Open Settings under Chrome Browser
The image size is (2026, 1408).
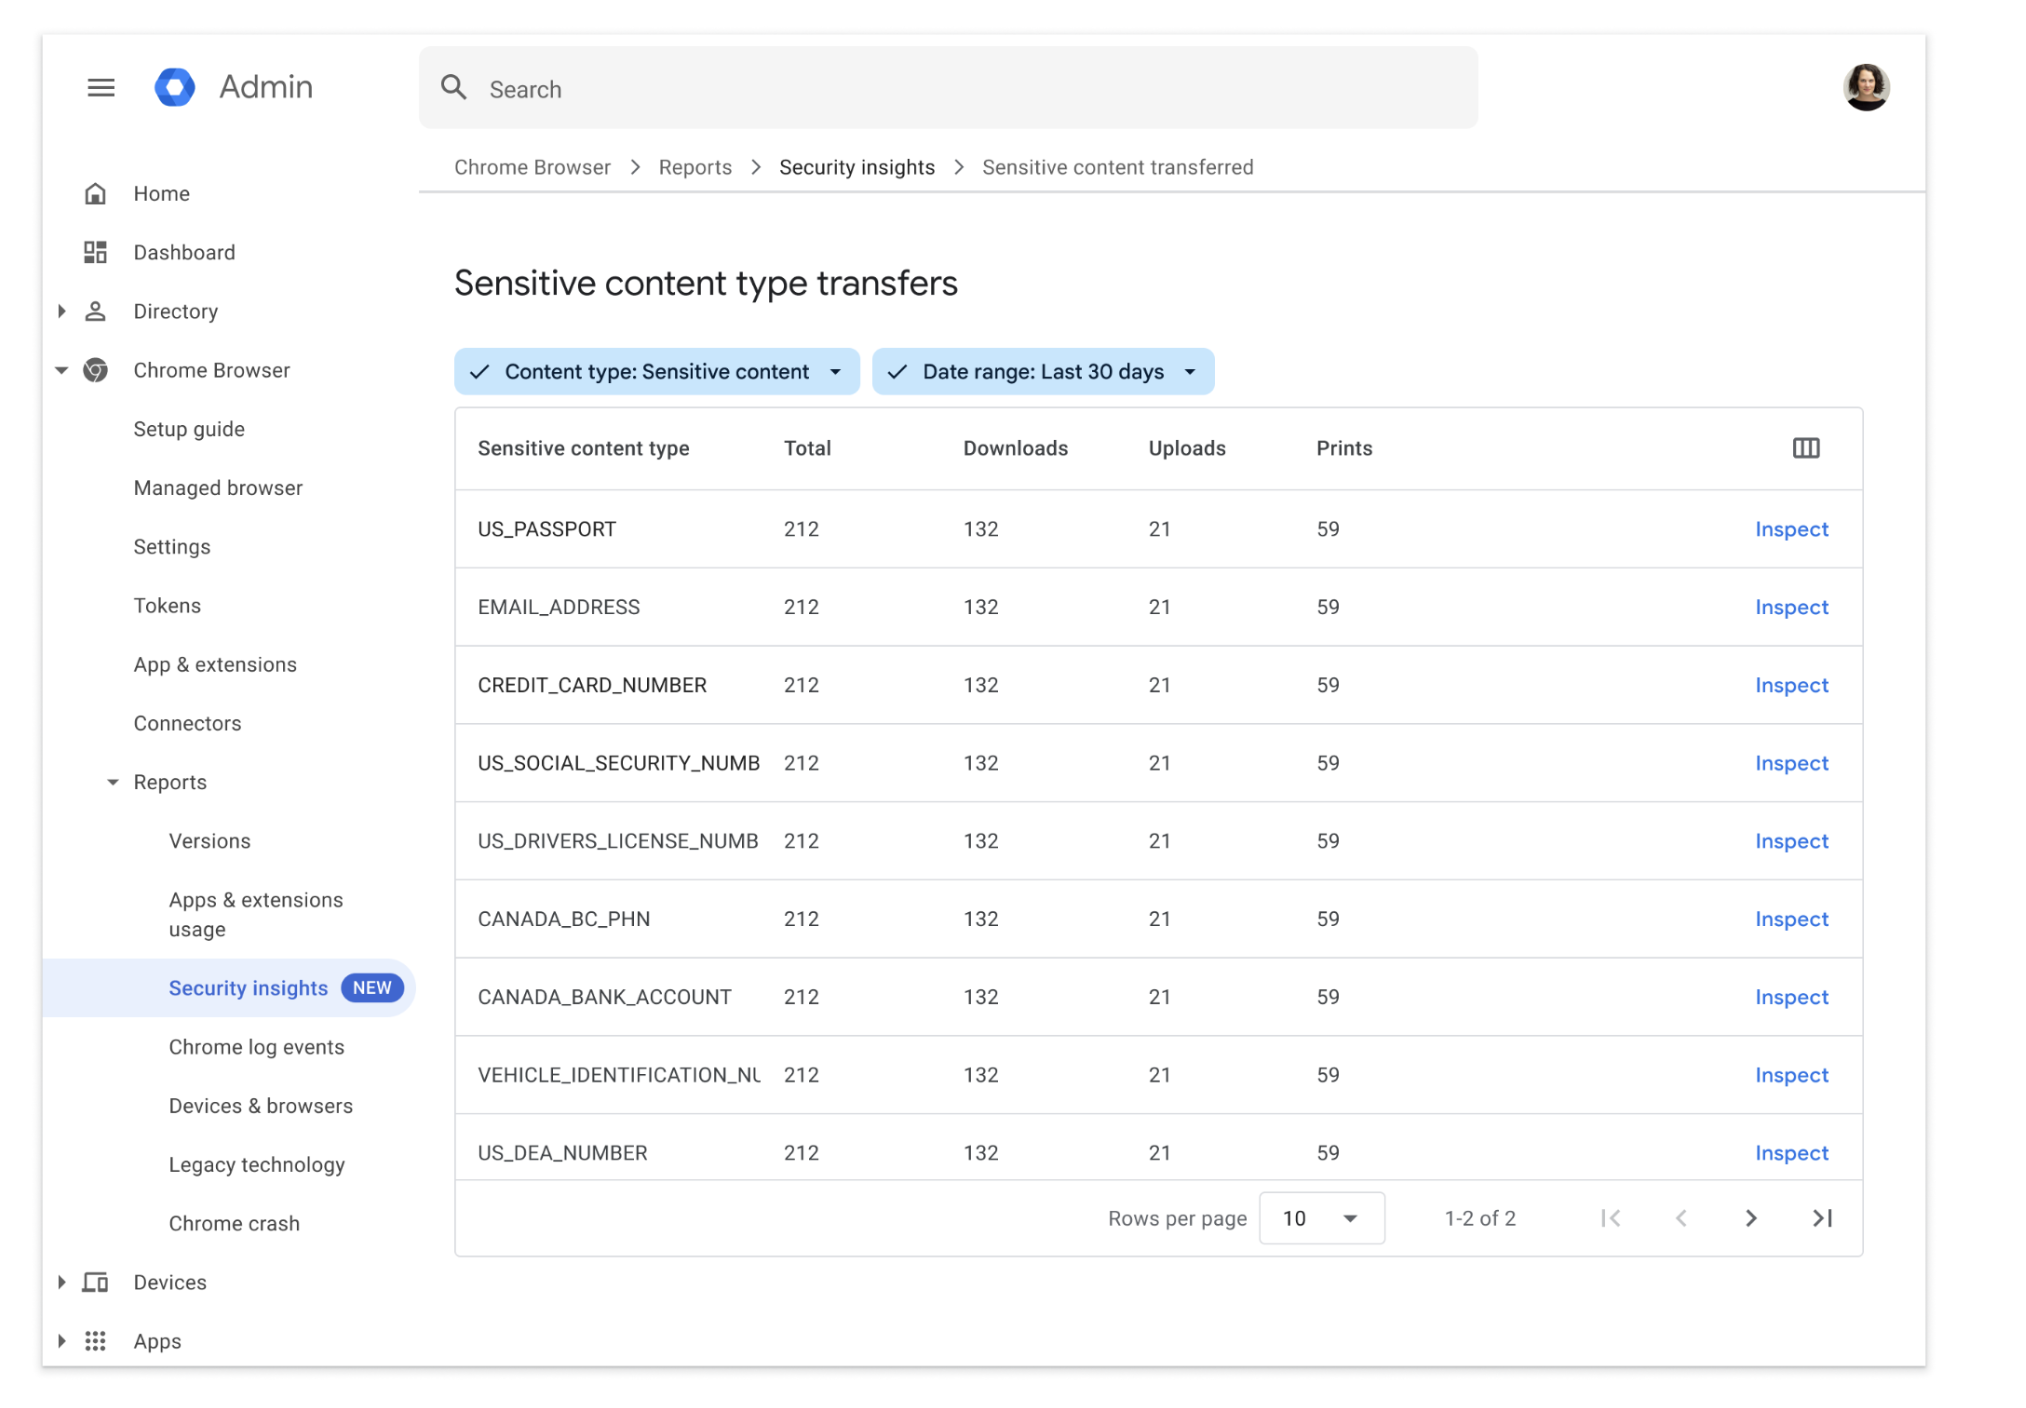(x=172, y=547)
